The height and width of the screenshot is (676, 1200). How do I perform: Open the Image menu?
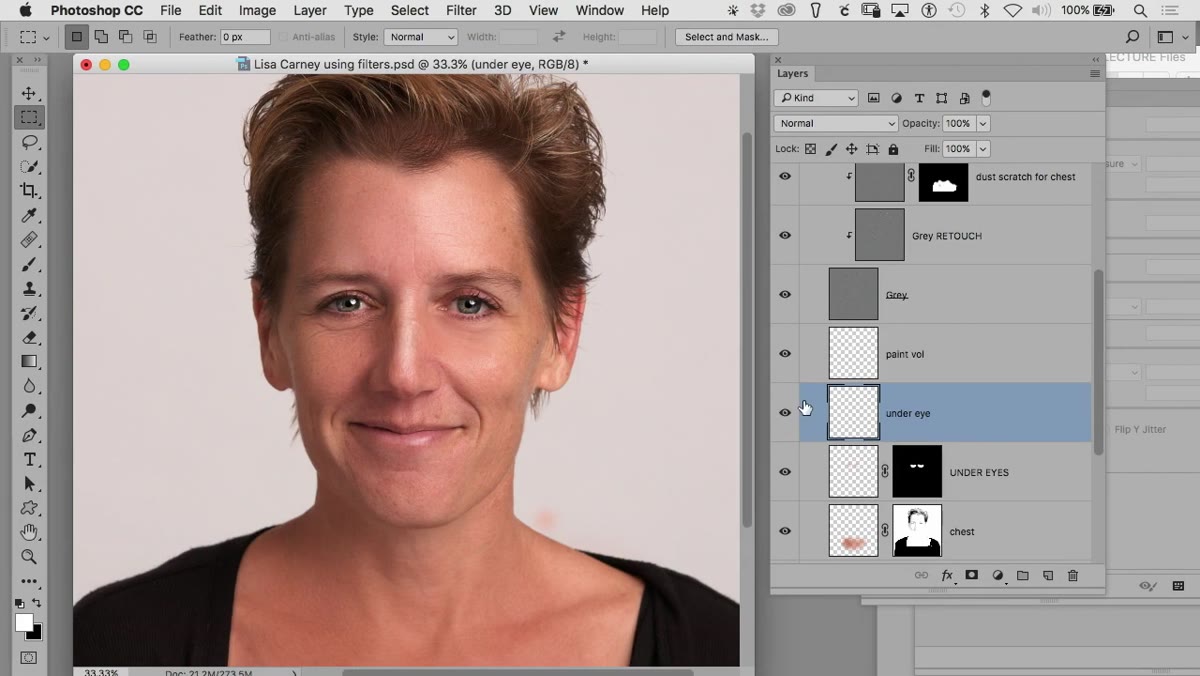tap(257, 10)
